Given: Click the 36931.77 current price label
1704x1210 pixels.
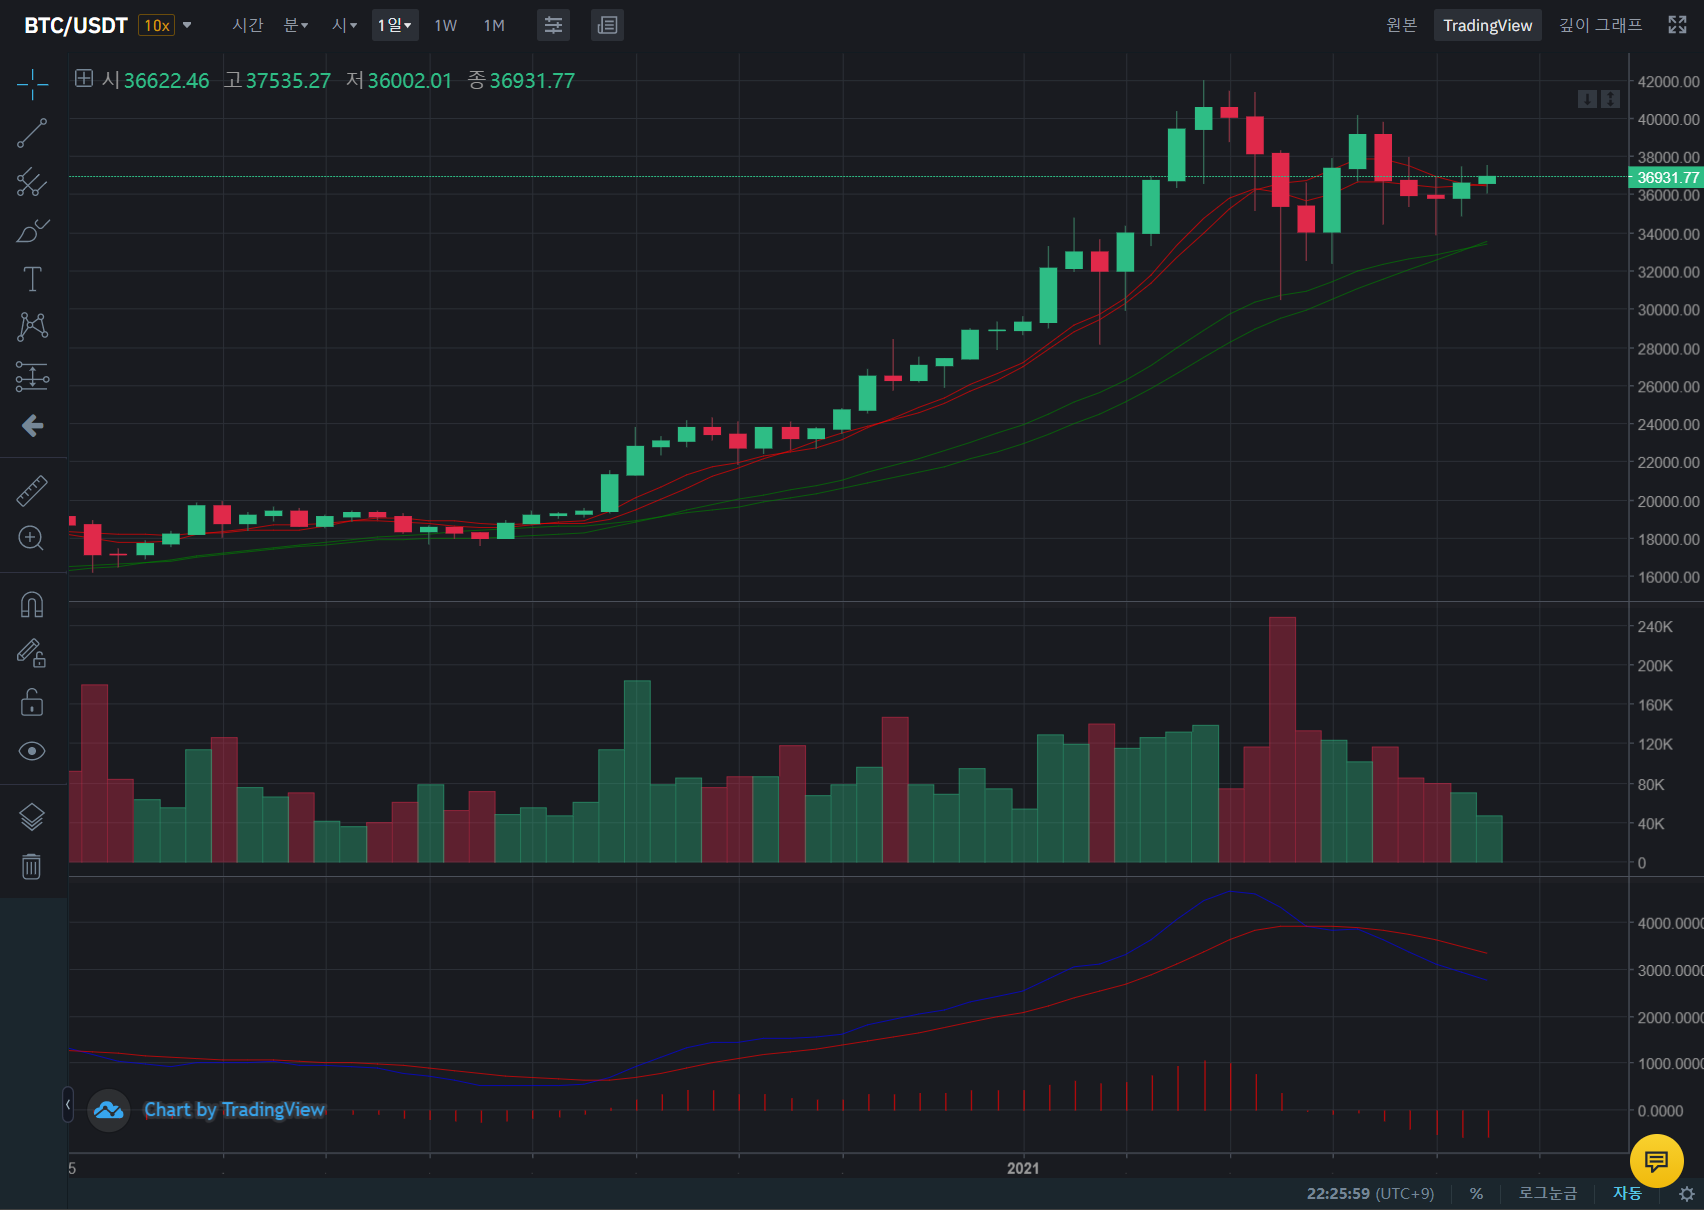Looking at the screenshot, I should [1666, 177].
